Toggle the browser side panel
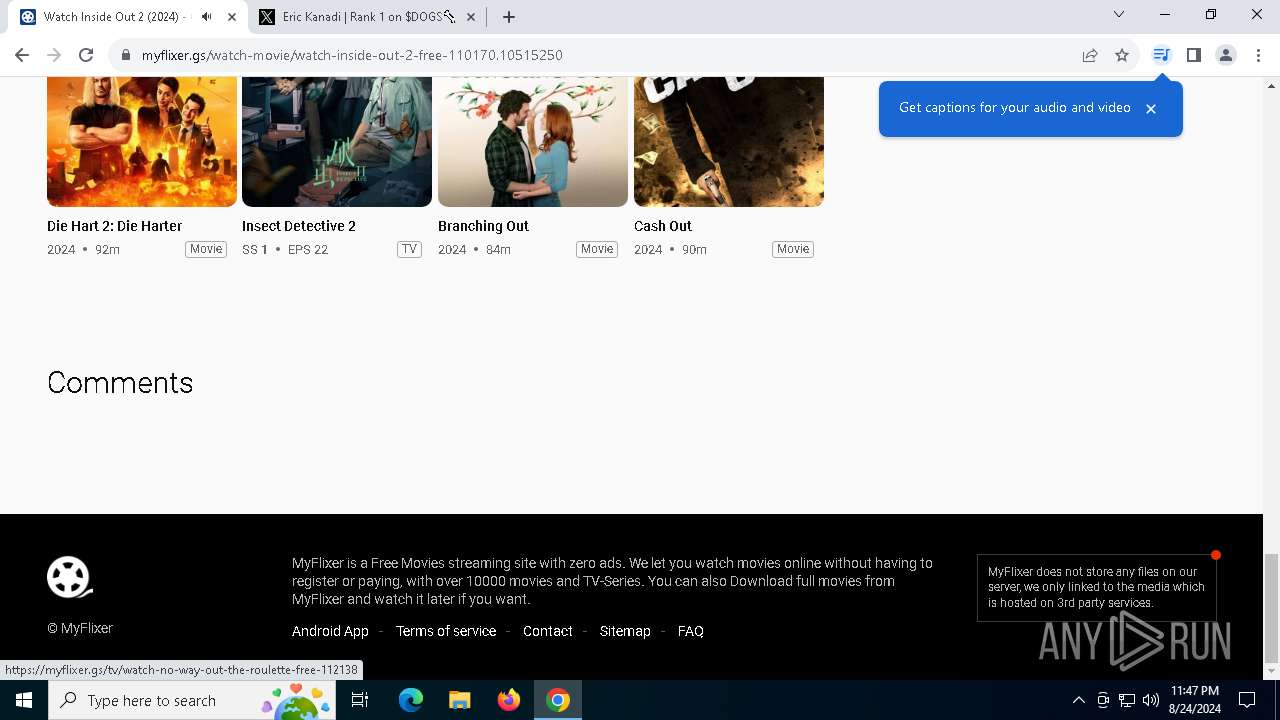1280x720 pixels. click(x=1193, y=55)
